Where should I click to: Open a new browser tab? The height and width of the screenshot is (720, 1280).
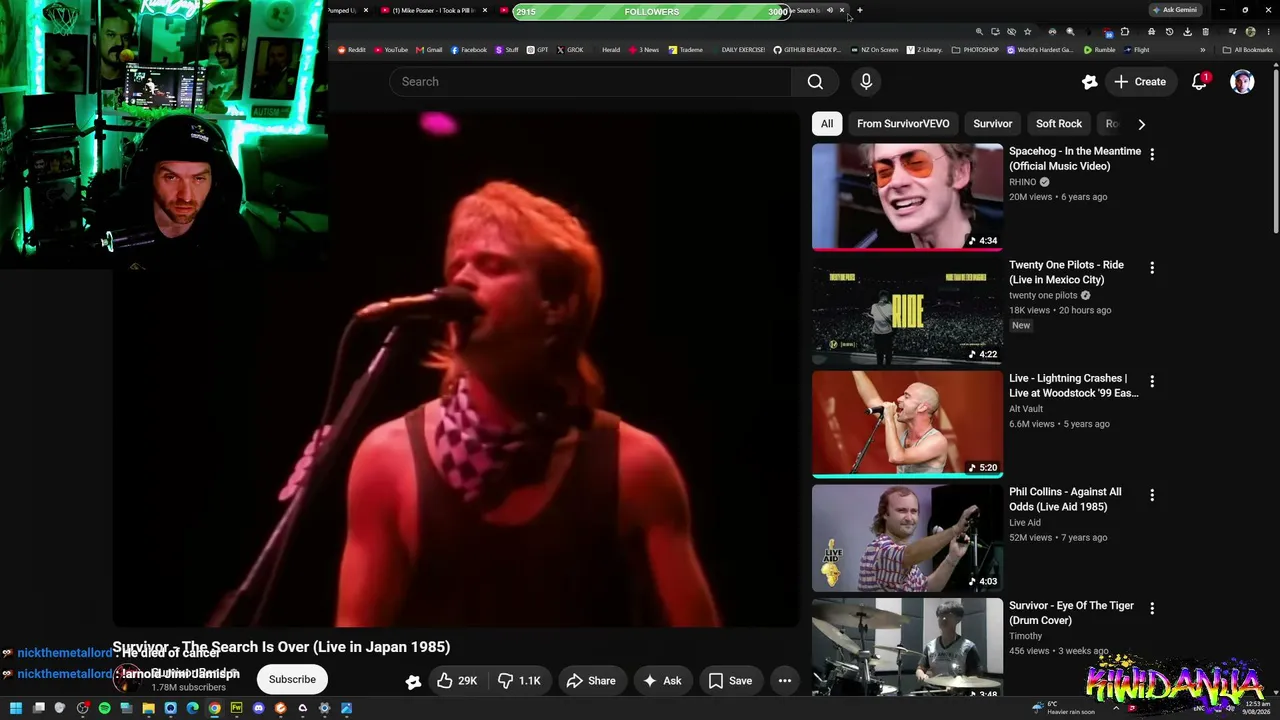click(860, 11)
